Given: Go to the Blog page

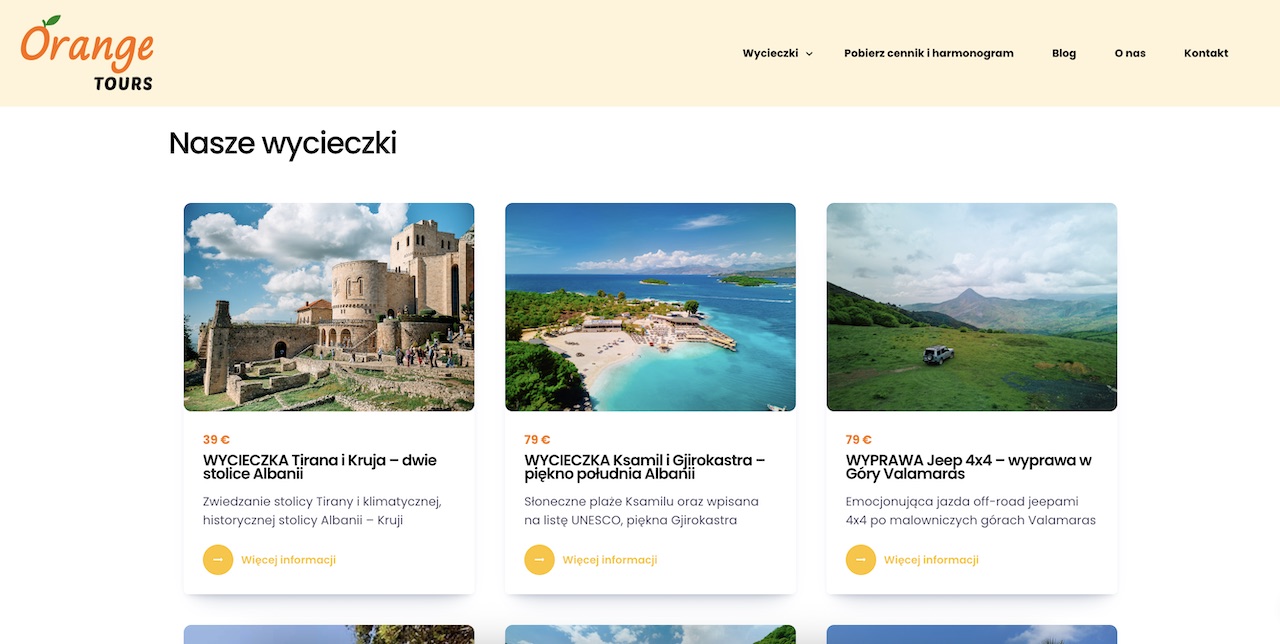Looking at the screenshot, I should pyautogui.click(x=1064, y=53).
